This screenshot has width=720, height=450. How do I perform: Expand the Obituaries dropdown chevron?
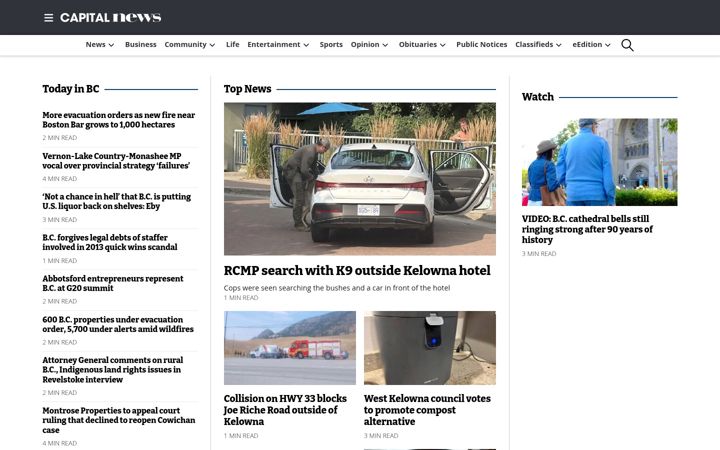443,45
